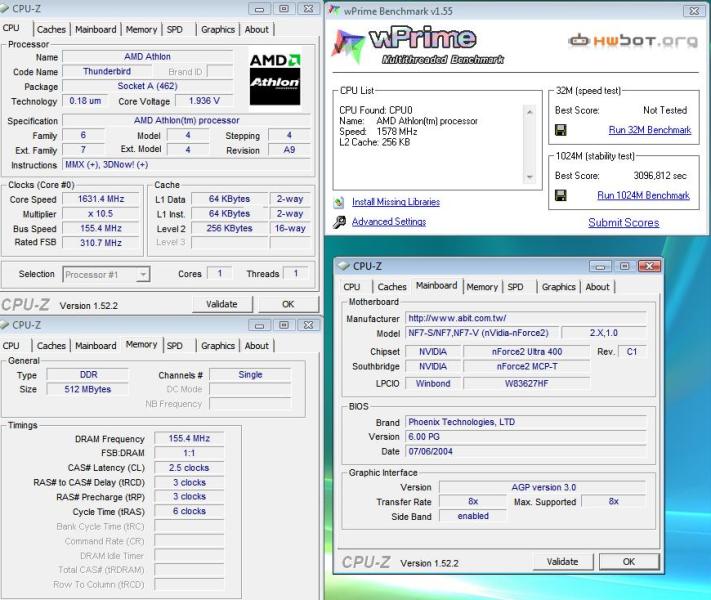
Task: Minimize the CPU-Z Mainboard window
Action: [x=600, y=266]
